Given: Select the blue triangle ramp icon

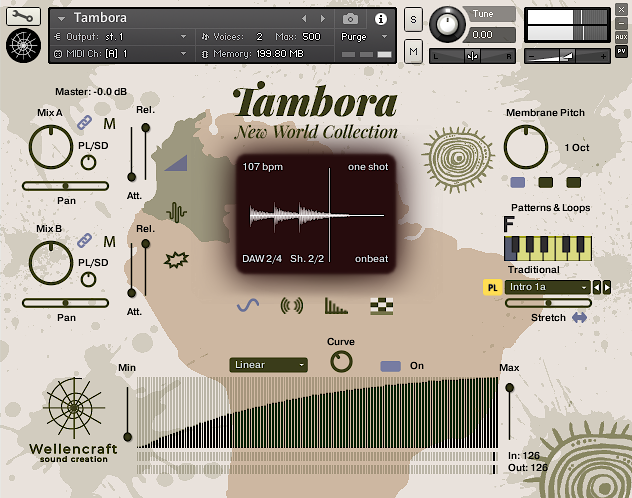Looking at the screenshot, I should coord(176,163).
